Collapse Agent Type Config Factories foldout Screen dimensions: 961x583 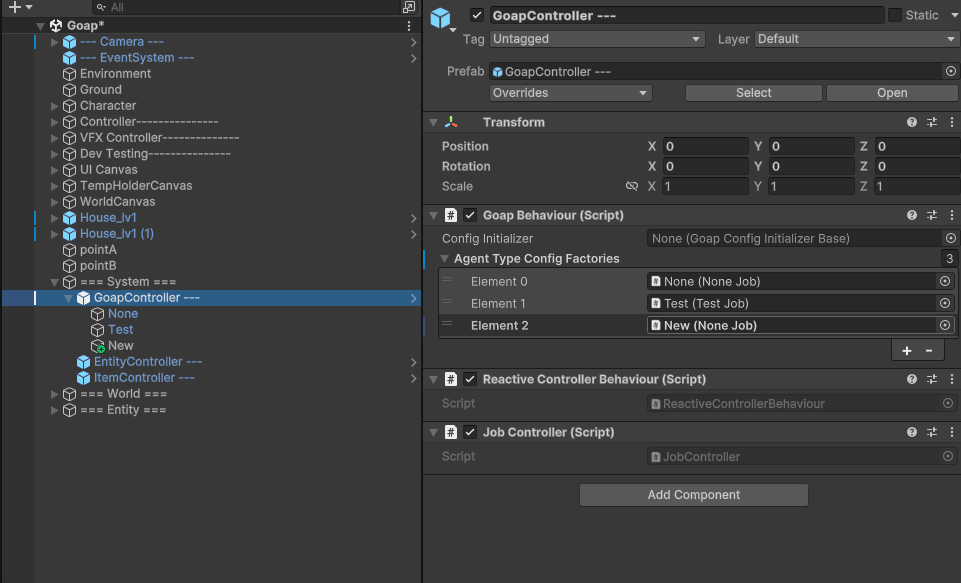tap(445, 259)
